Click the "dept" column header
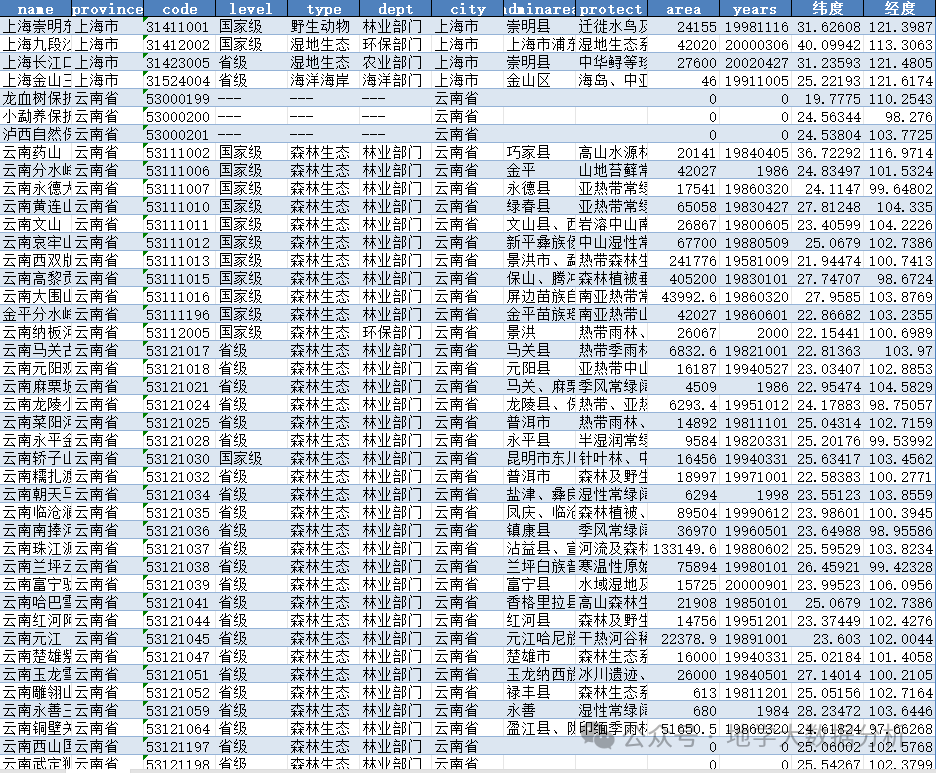The width and height of the screenshot is (936, 773). [396, 9]
